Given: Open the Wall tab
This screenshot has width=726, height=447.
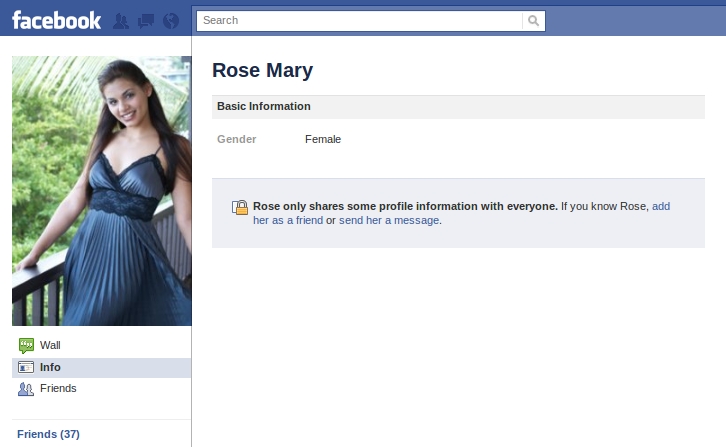Looking at the screenshot, I should (101, 346).
